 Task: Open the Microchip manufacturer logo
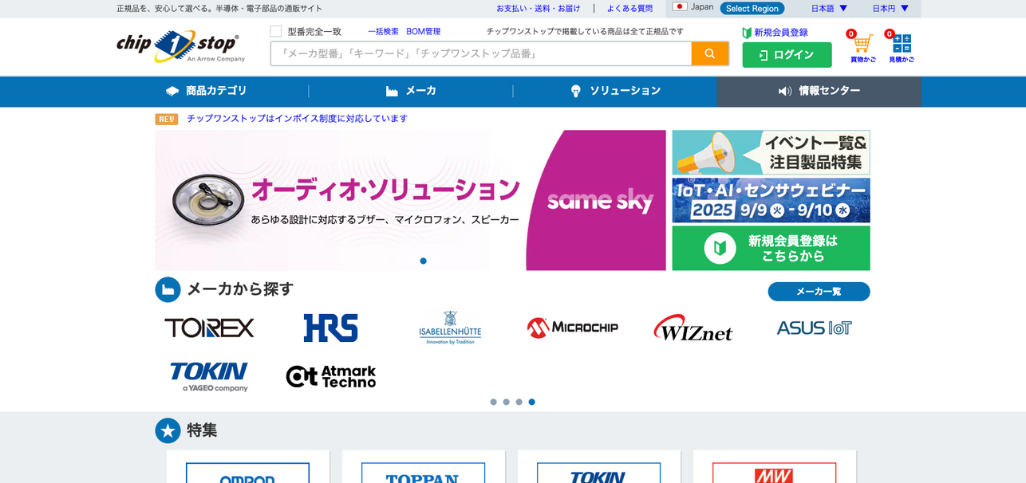coord(572,328)
